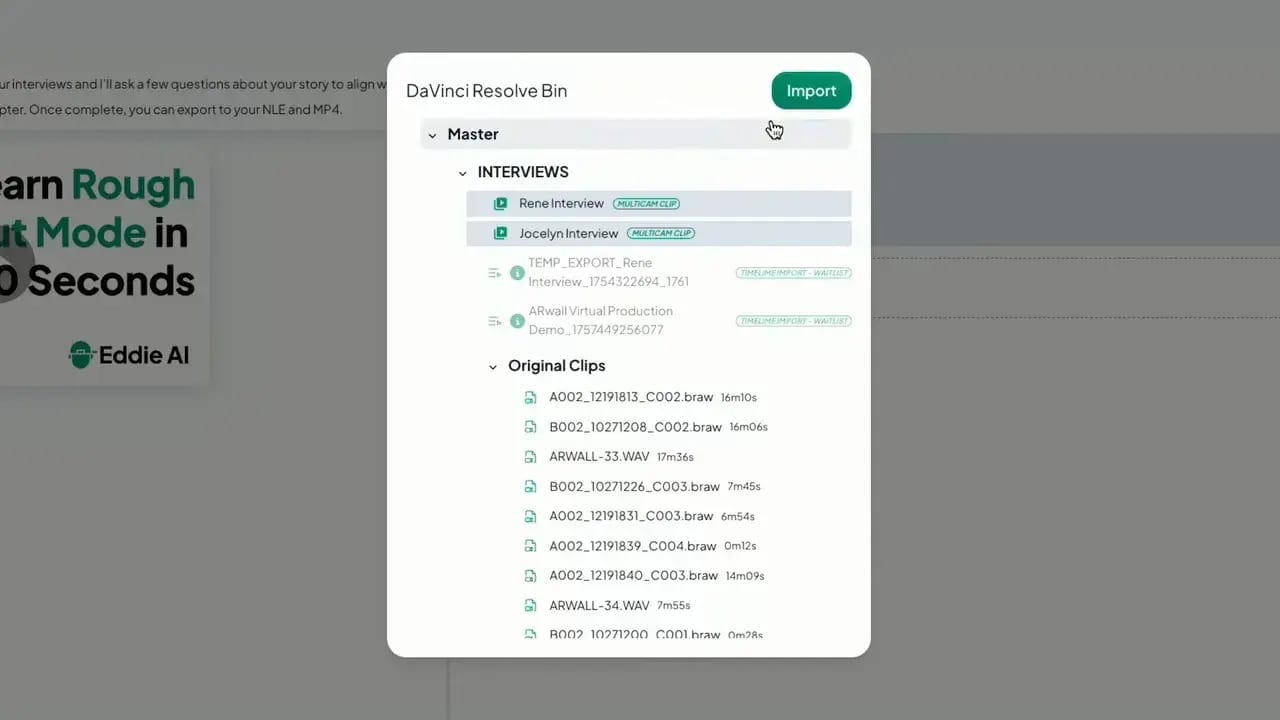Click the file icon for B002_10271208_C002.braw
Screen dimensions: 1280x720
531,427
